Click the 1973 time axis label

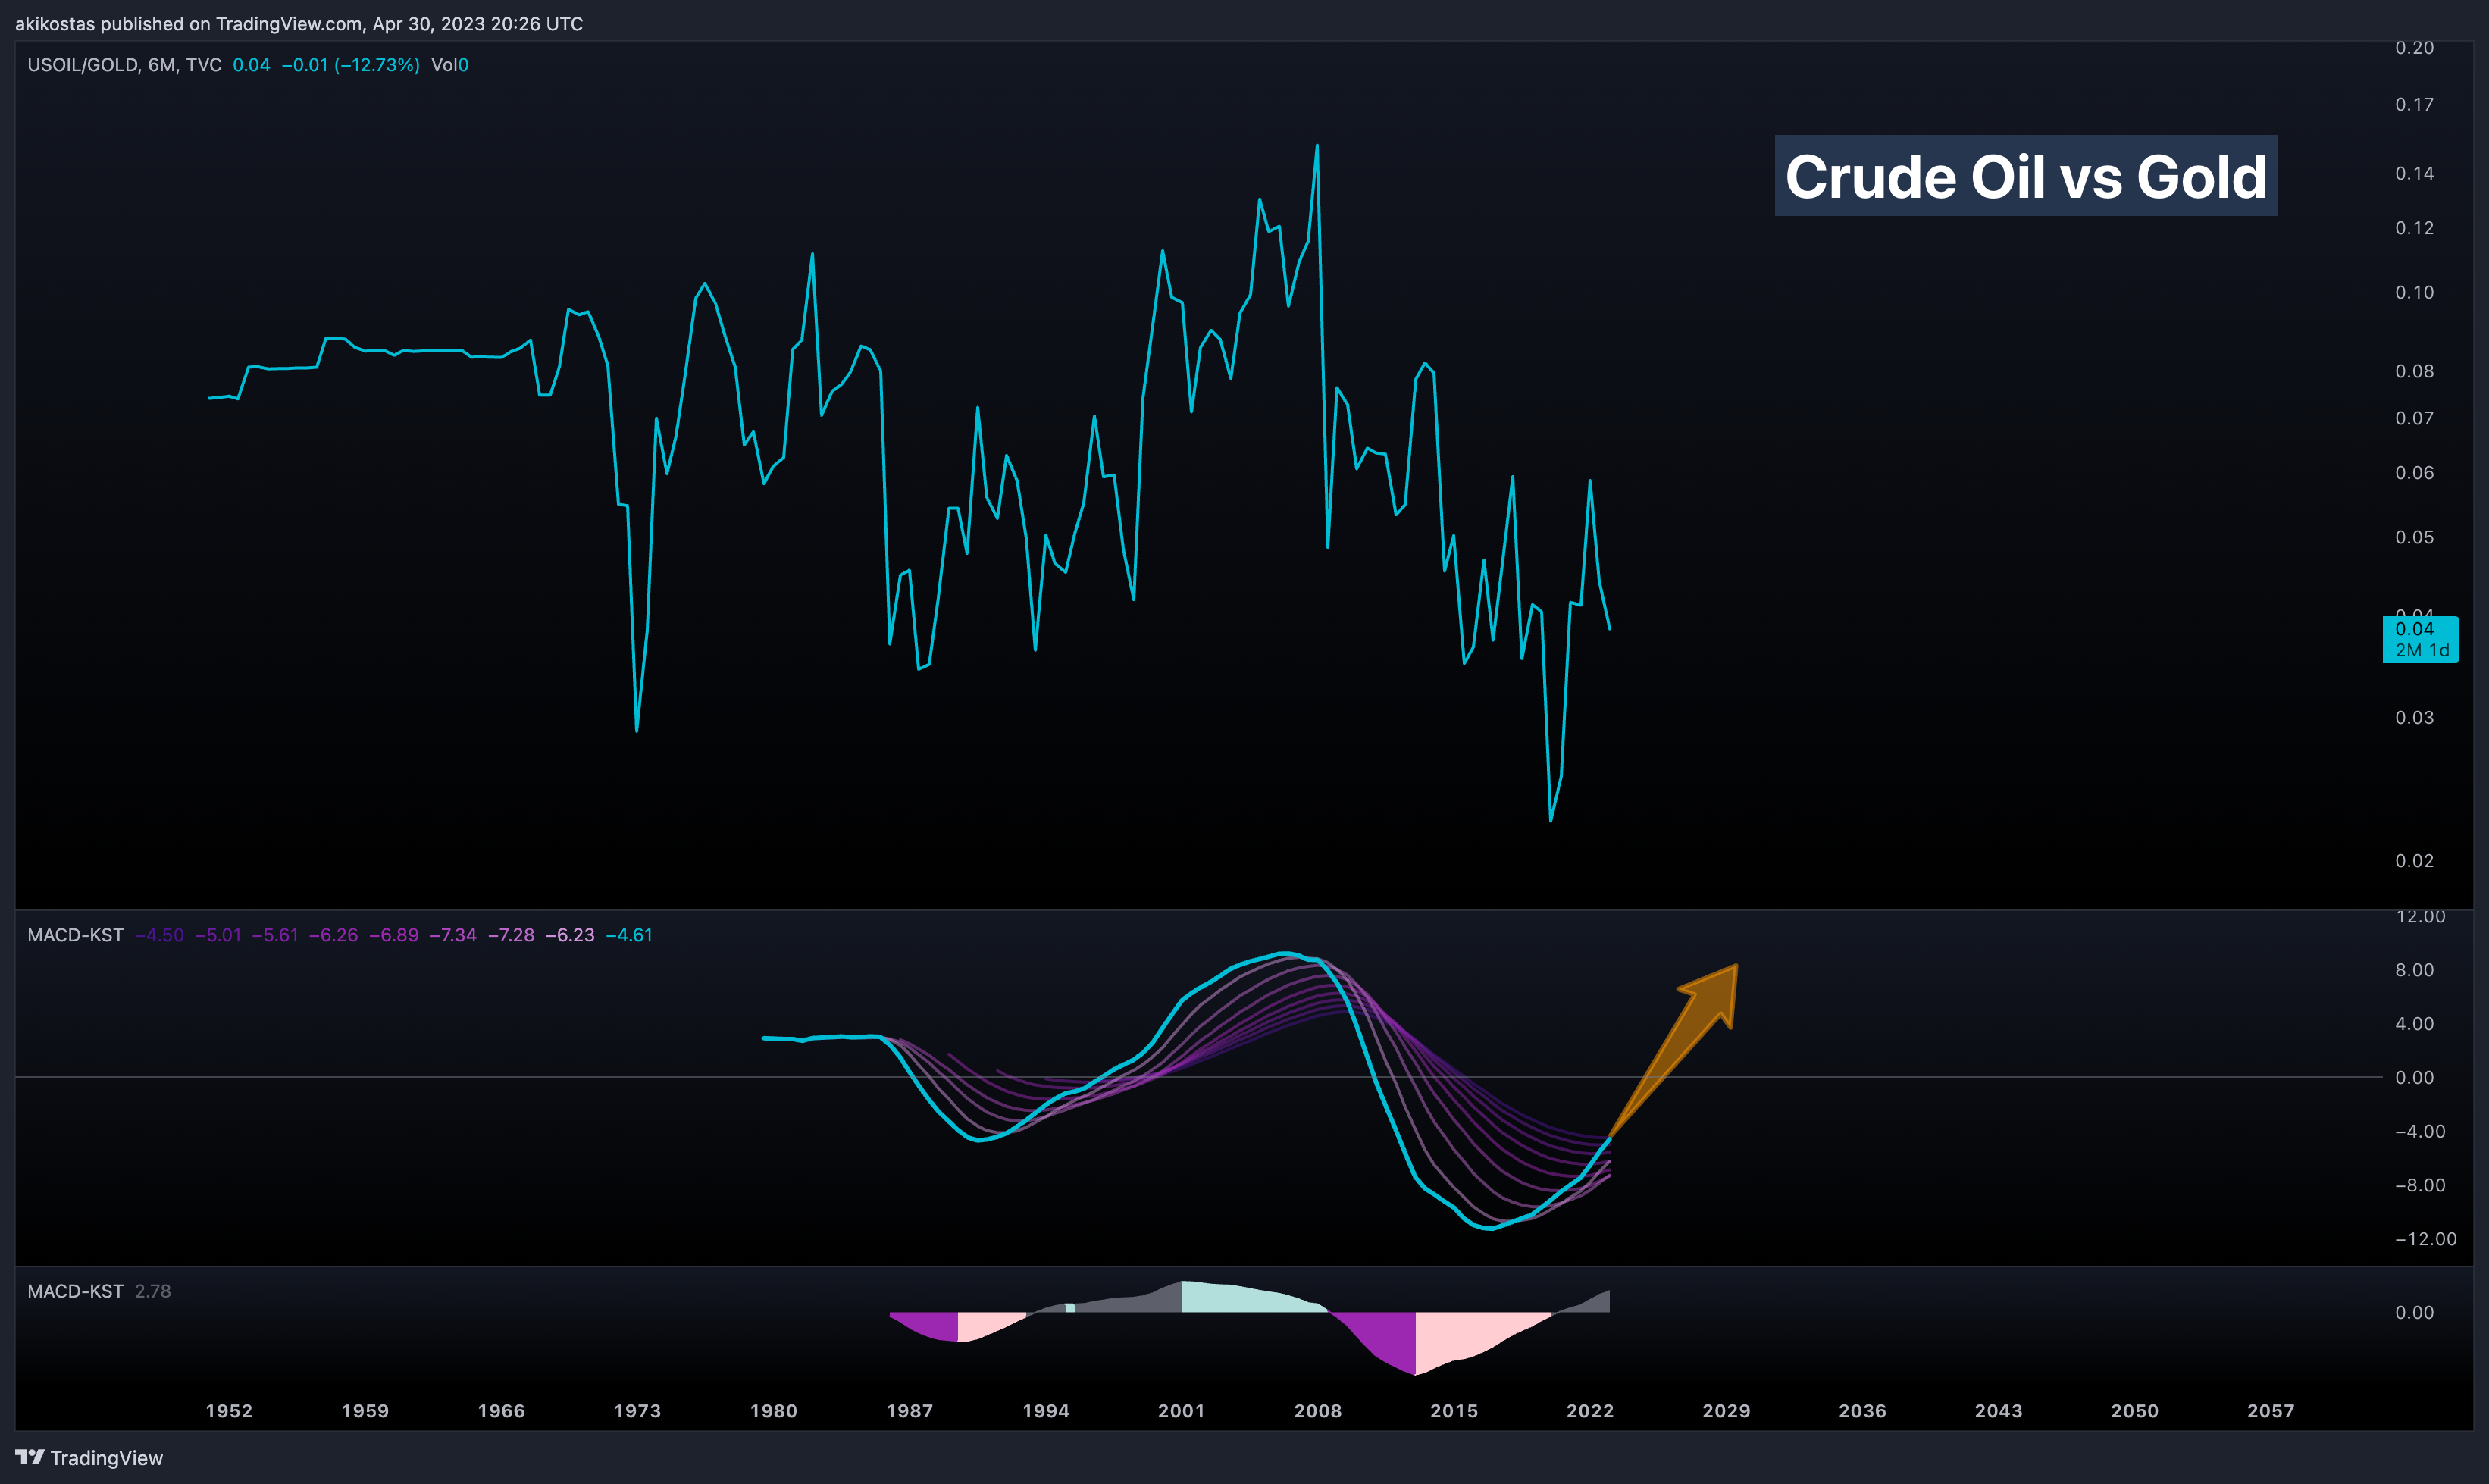pos(637,1411)
